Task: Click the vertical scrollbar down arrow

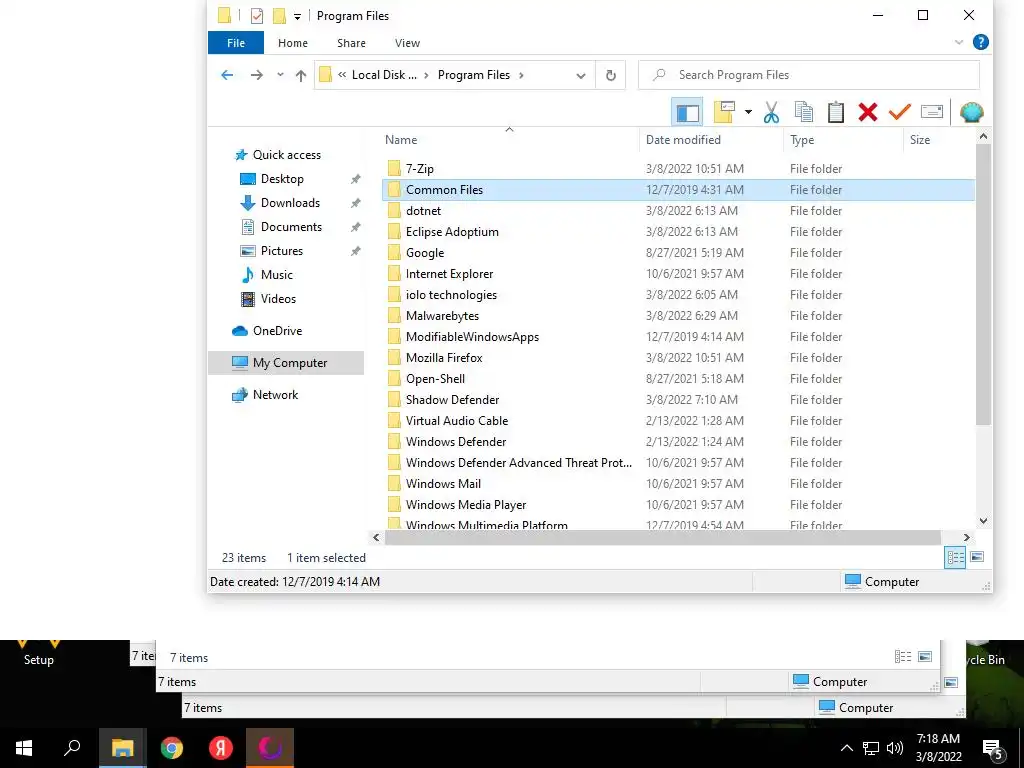Action: pyautogui.click(x=984, y=521)
